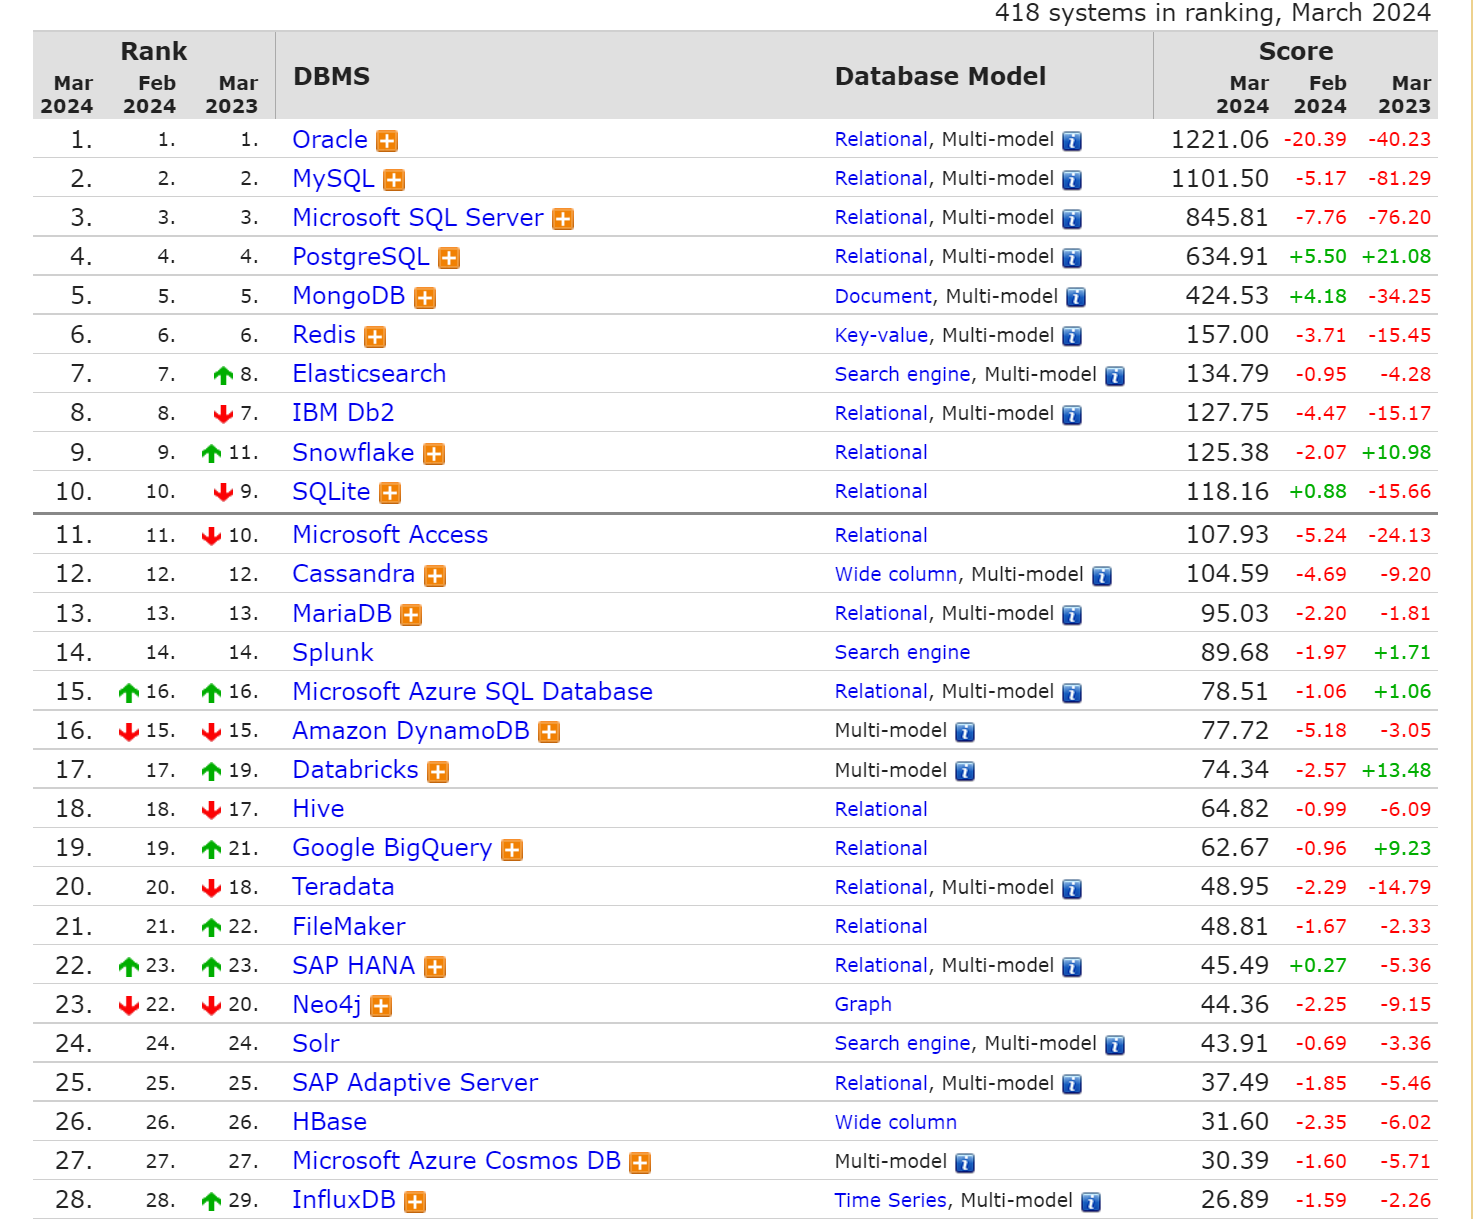Open the Splunk link
This screenshot has width=1473, height=1219.
click(333, 653)
